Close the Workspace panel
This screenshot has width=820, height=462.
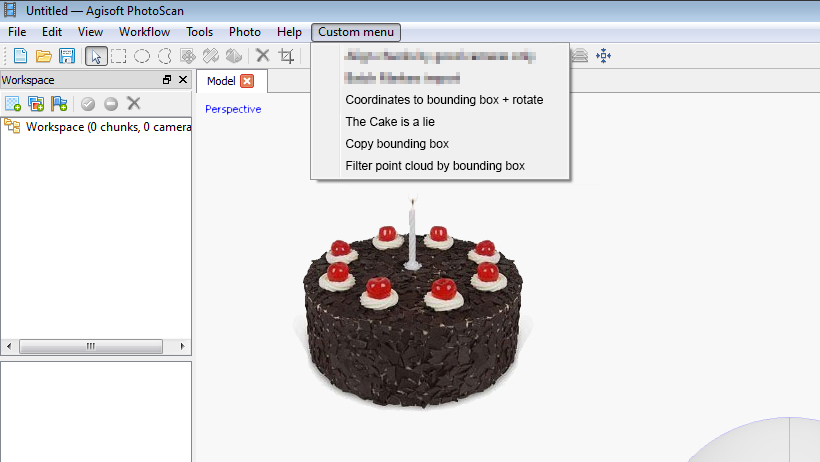[x=183, y=80]
